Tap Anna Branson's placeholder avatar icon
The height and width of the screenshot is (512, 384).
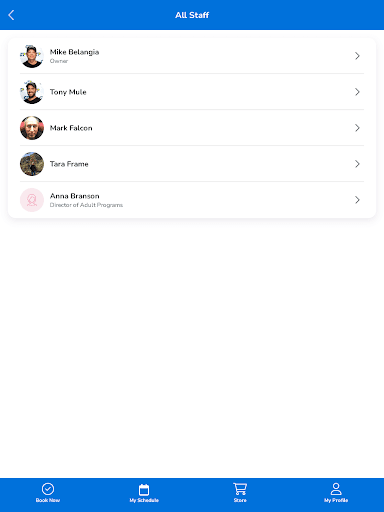[32, 200]
